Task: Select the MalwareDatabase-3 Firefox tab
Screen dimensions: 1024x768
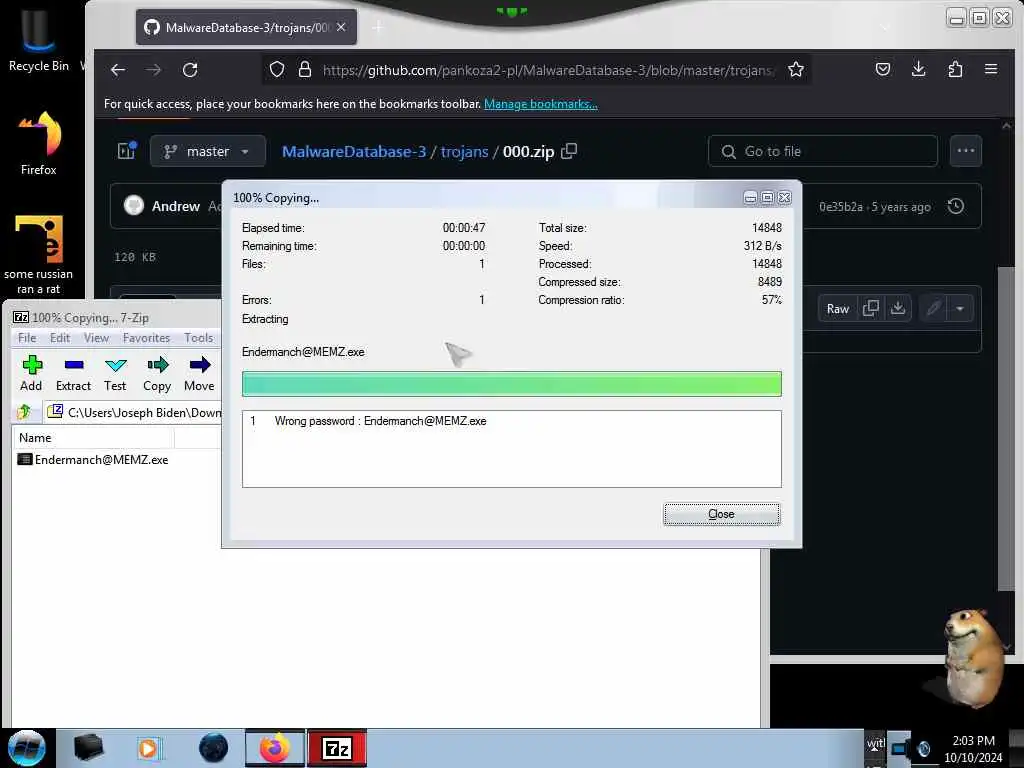Action: 246,27
